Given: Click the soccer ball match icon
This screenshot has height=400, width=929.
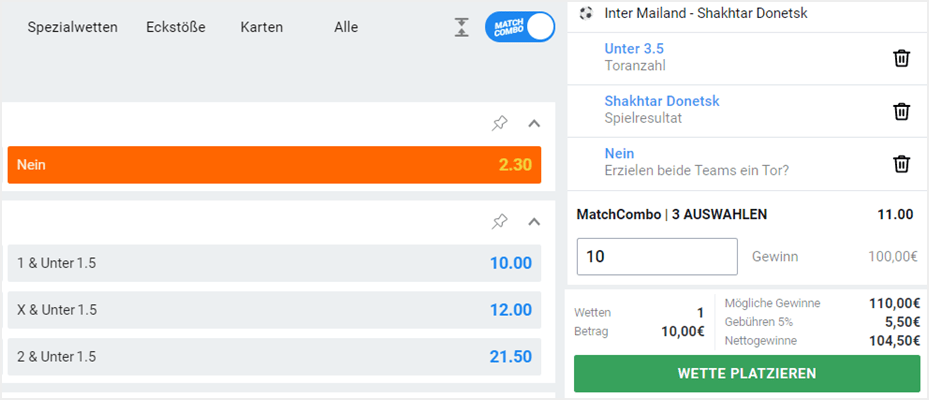Looking at the screenshot, I should [x=585, y=14].
